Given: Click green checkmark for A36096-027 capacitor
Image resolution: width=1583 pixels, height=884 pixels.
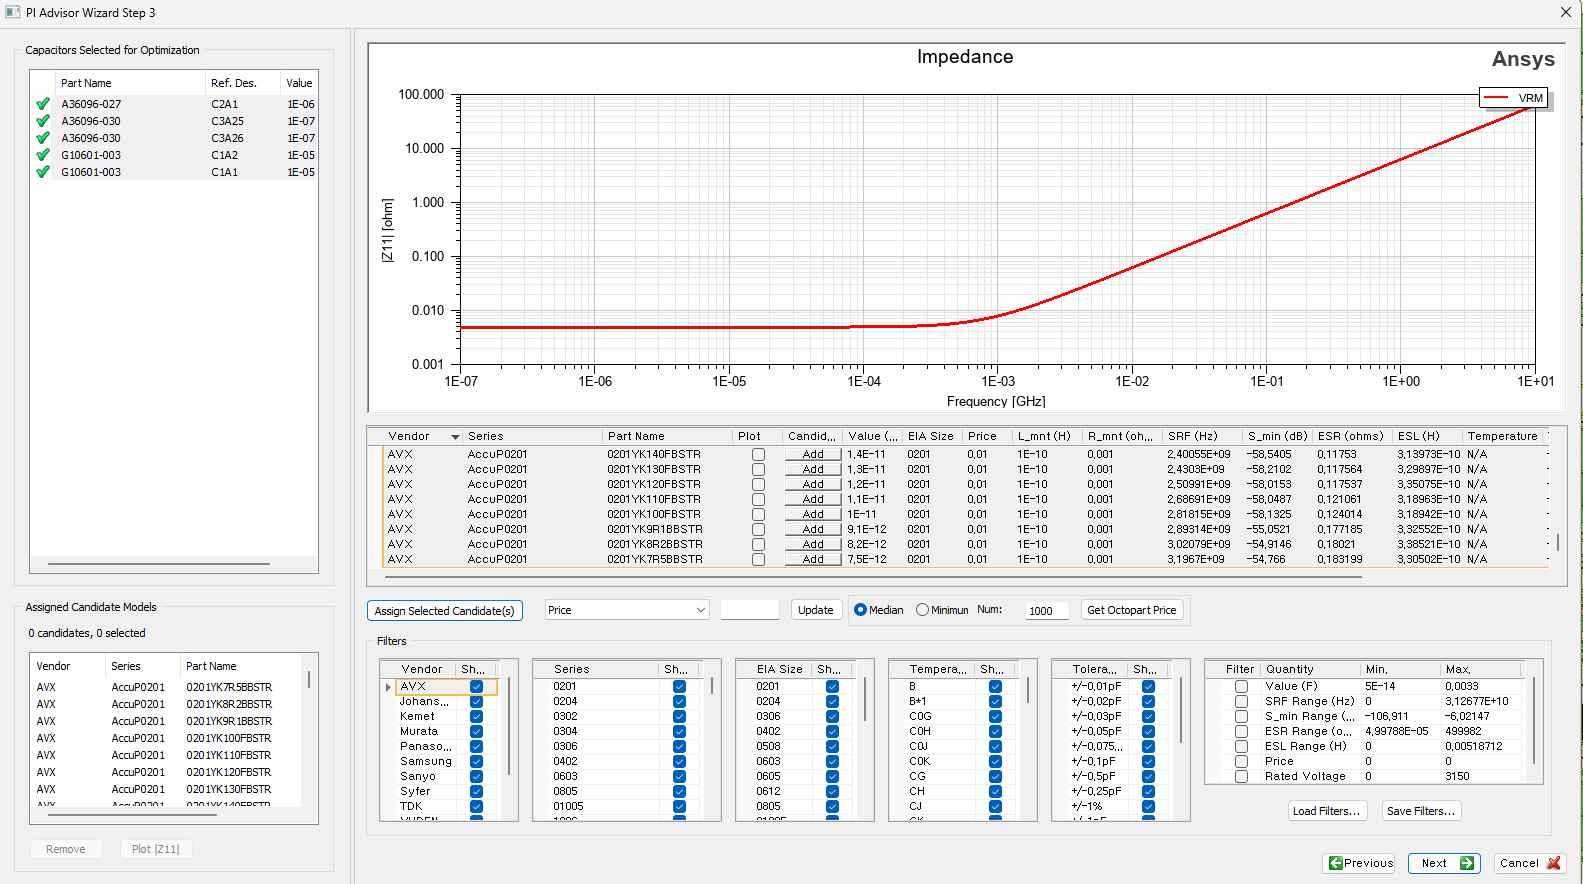Looking at the screenshot, I should 43,104.
